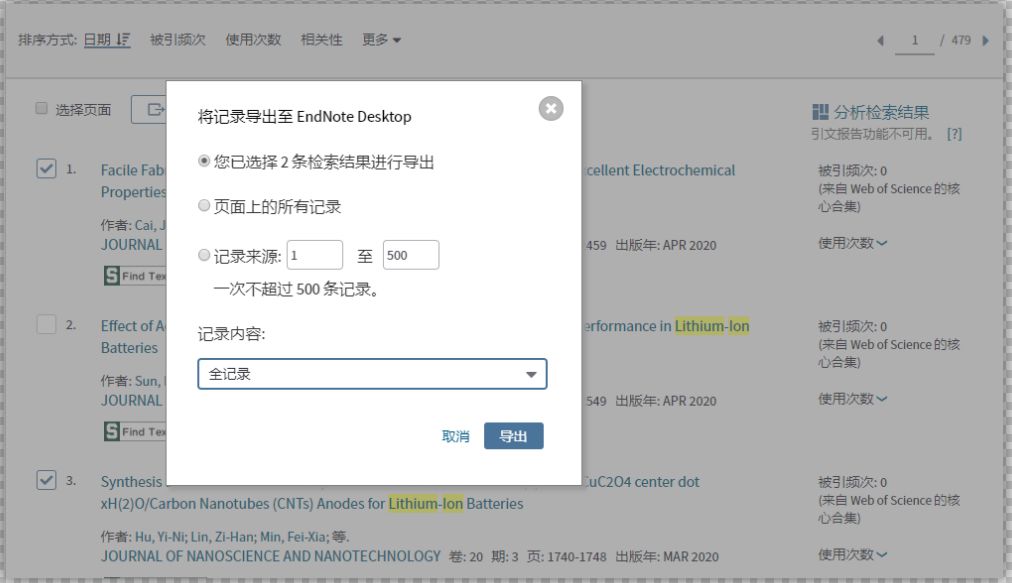Toggle the 选择页面 checkbox
1012x583 pixels.
coord(41,108)
